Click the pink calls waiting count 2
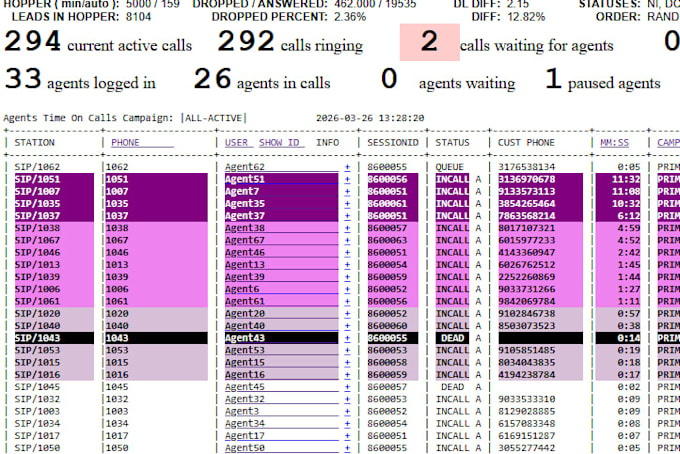The image size is (680, 454). point(429,42)
